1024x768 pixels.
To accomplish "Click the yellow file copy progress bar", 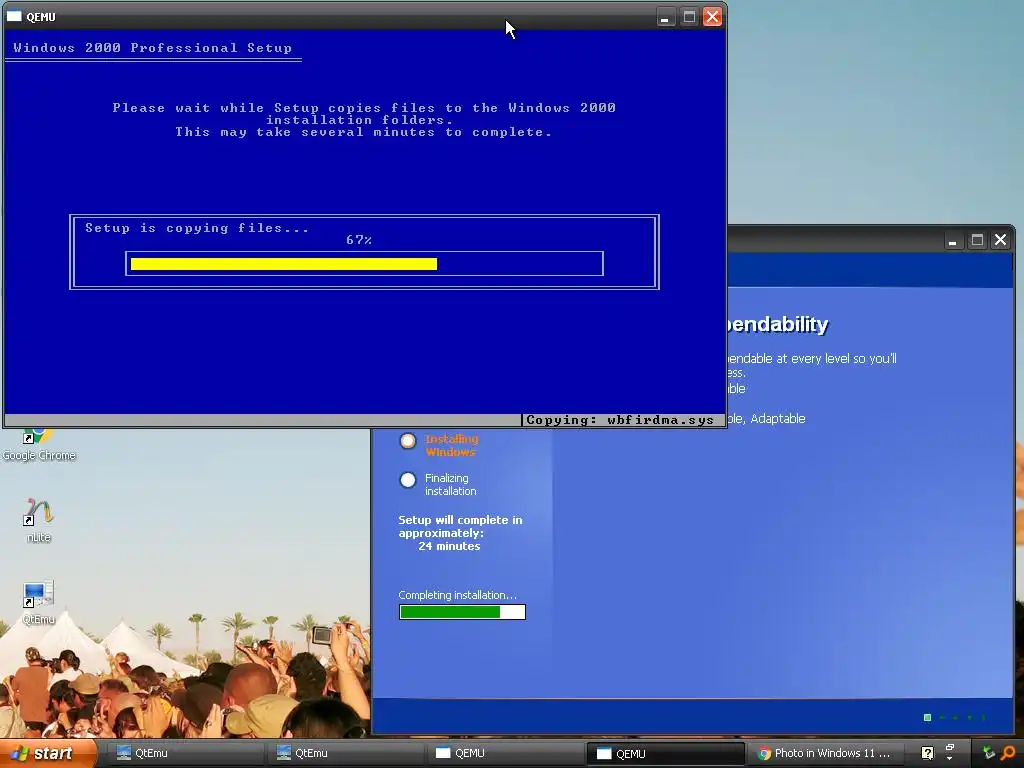I will (x=364, y=264).
